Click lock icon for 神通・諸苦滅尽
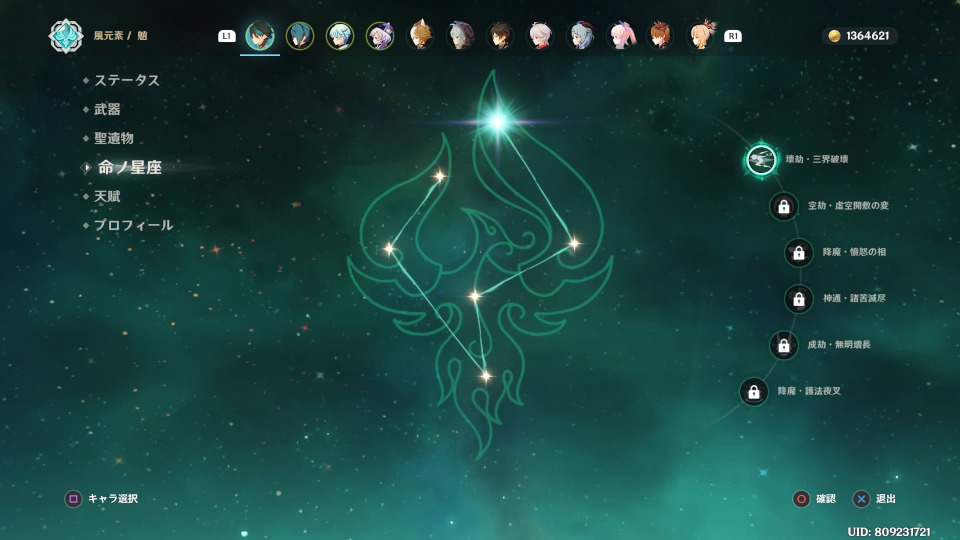The height and width of the screenshot is (540, 960). tap(798, 299)
